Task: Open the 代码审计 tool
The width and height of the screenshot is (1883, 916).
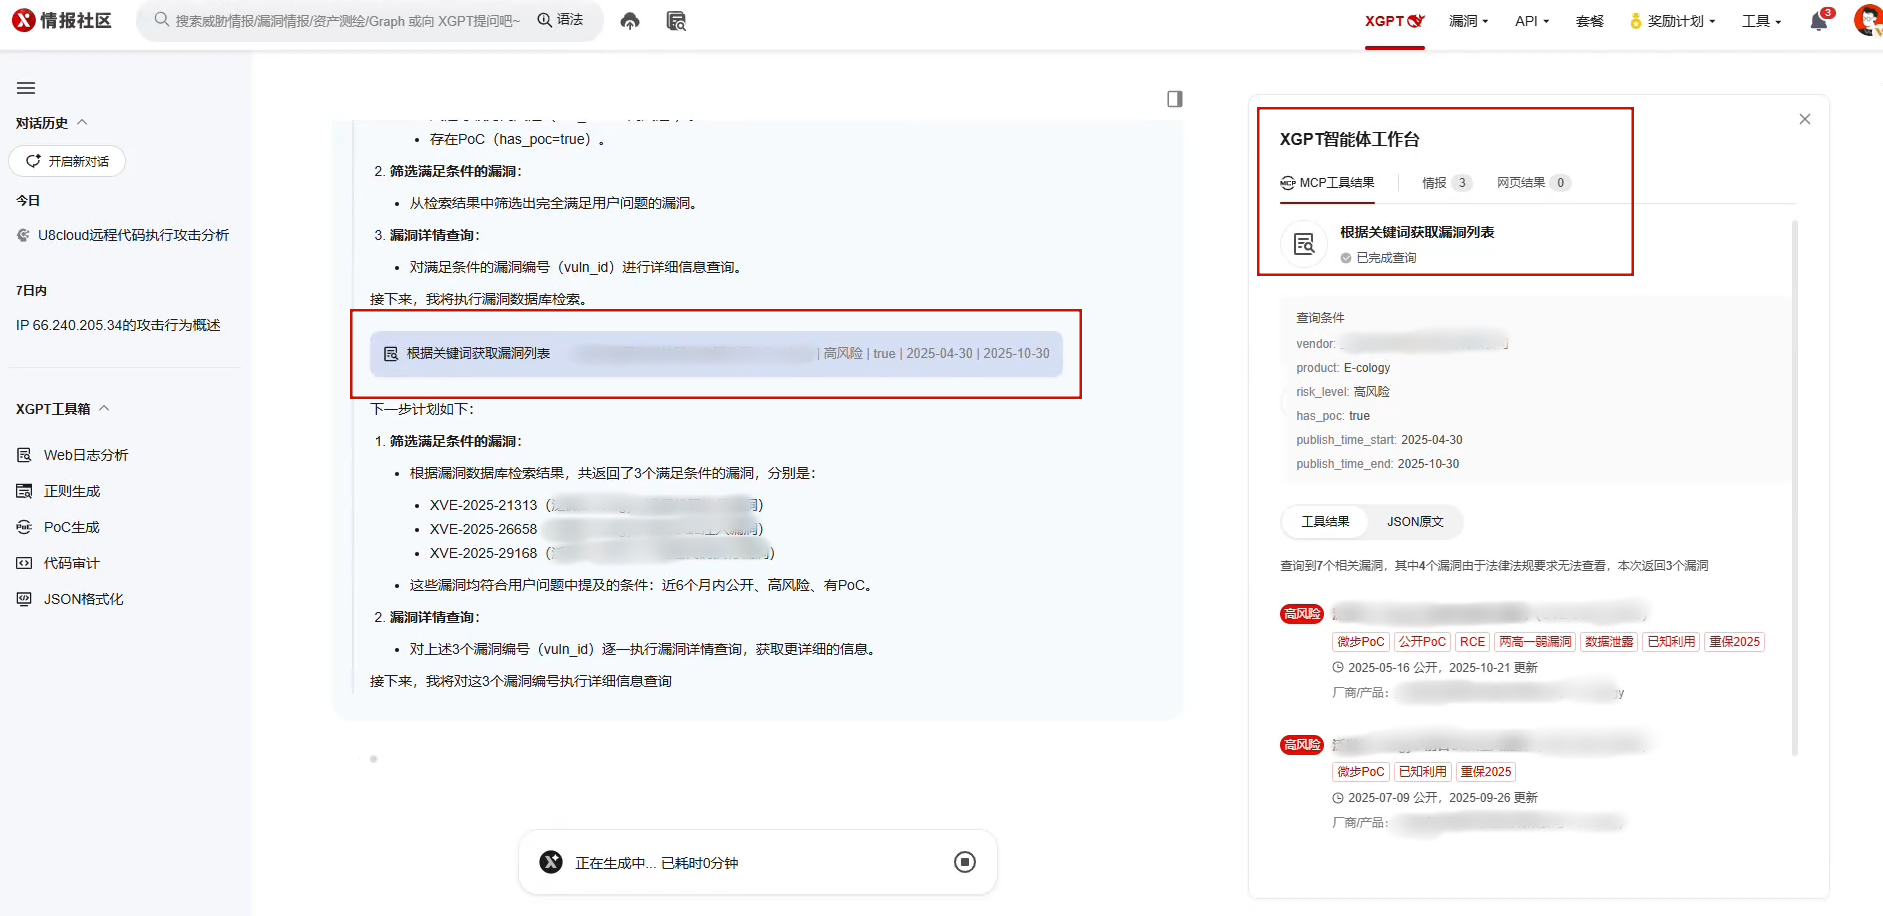Action: [71, 563]
